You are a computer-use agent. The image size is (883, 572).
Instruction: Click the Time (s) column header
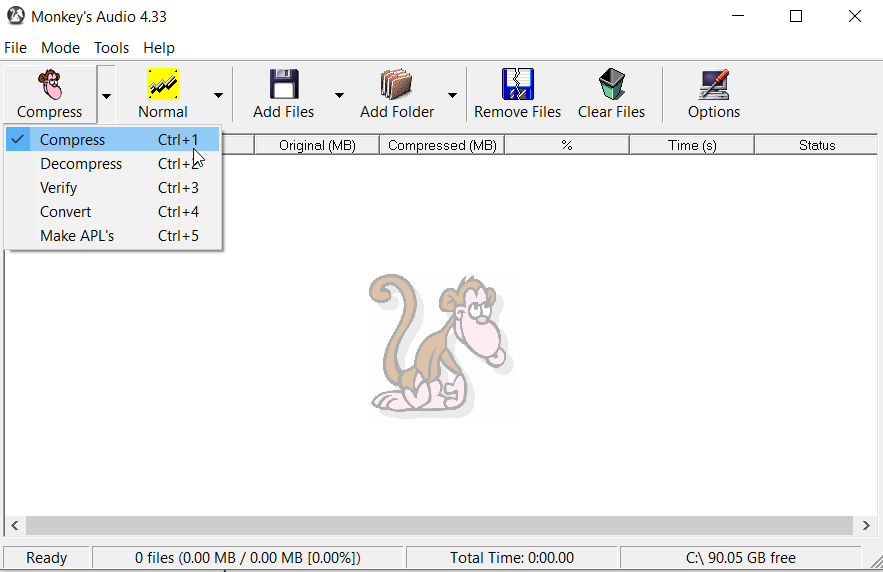tap(692, 145)
